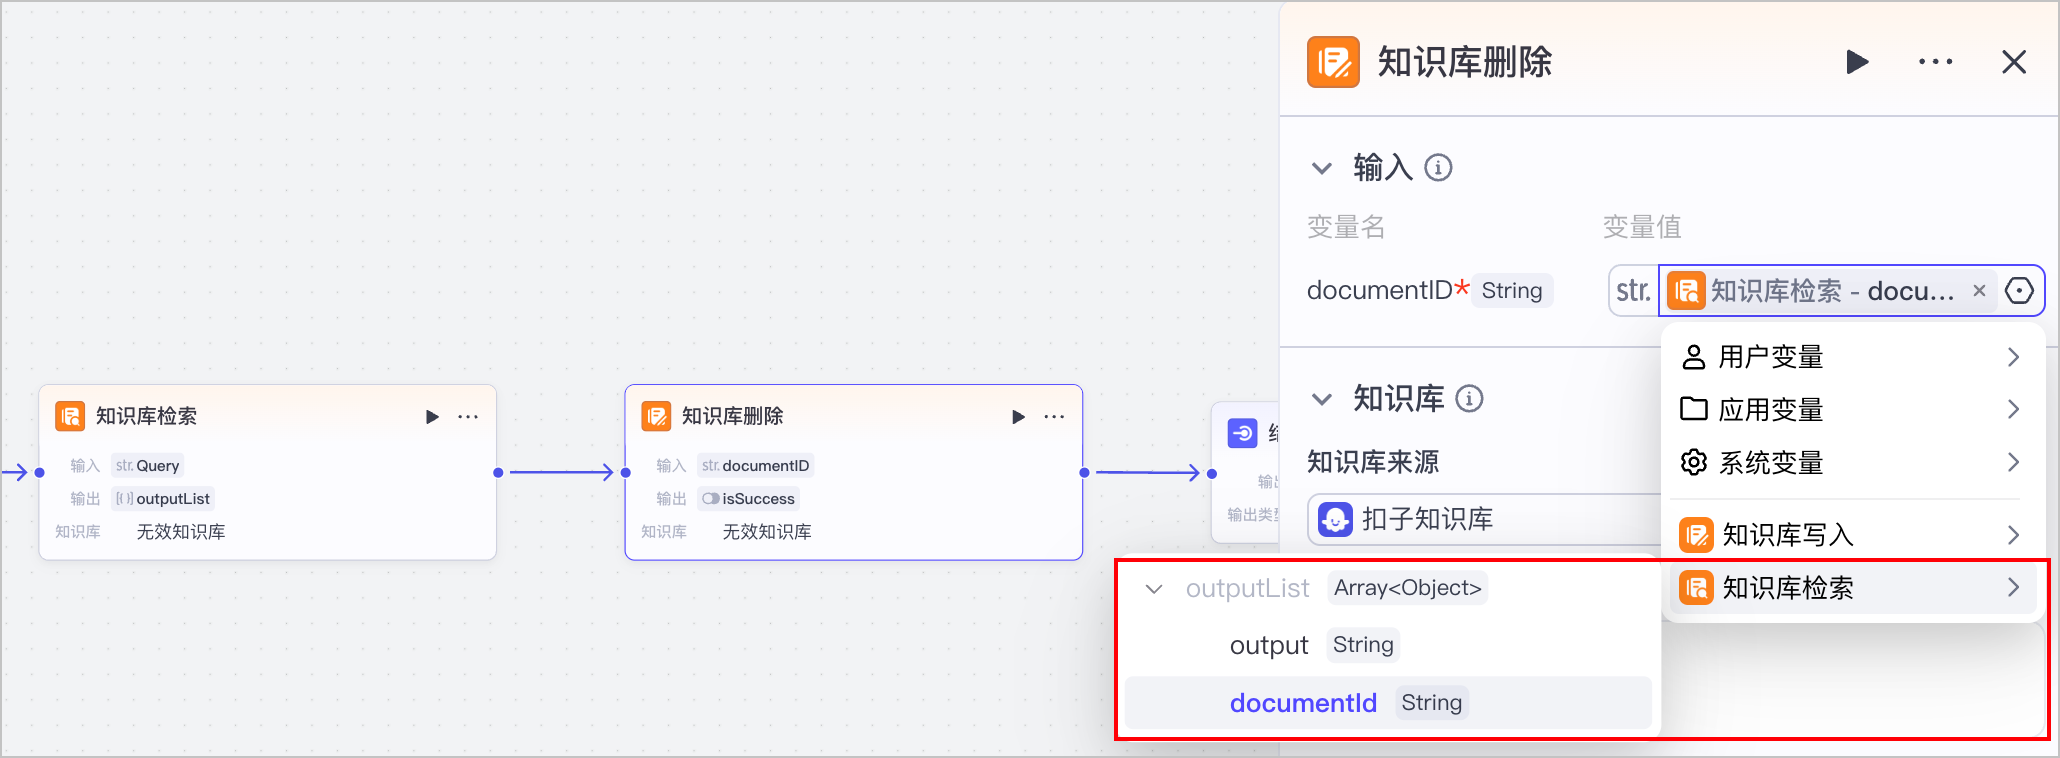Click 无效知识库 on the 知识库检索 node
The width and height of the screenshot is (2060, 758).
coord(181,532)
